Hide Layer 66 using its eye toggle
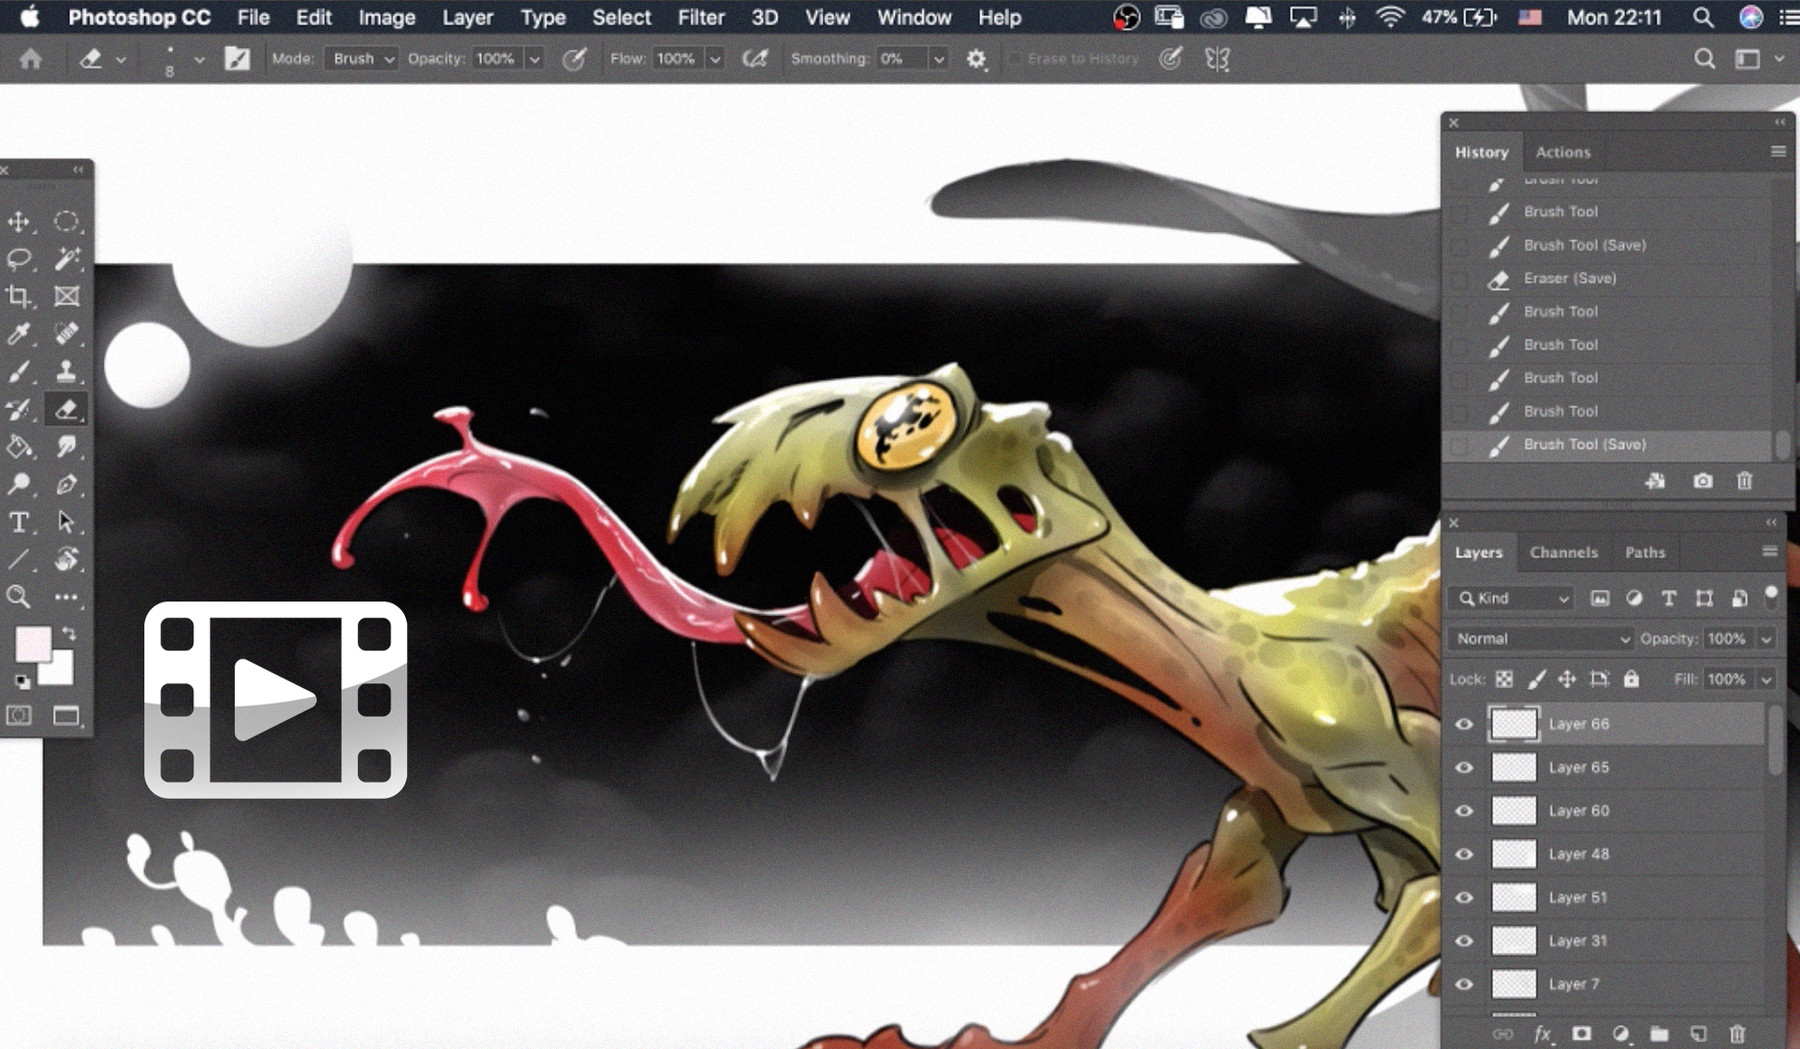Viewport: 1800px width, 1049px height. point(1463,723)
